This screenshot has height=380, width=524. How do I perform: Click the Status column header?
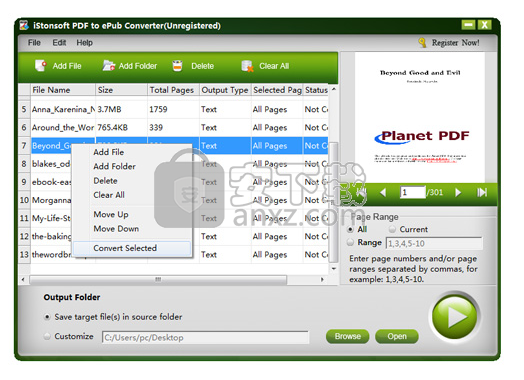[x=316, y=90]
